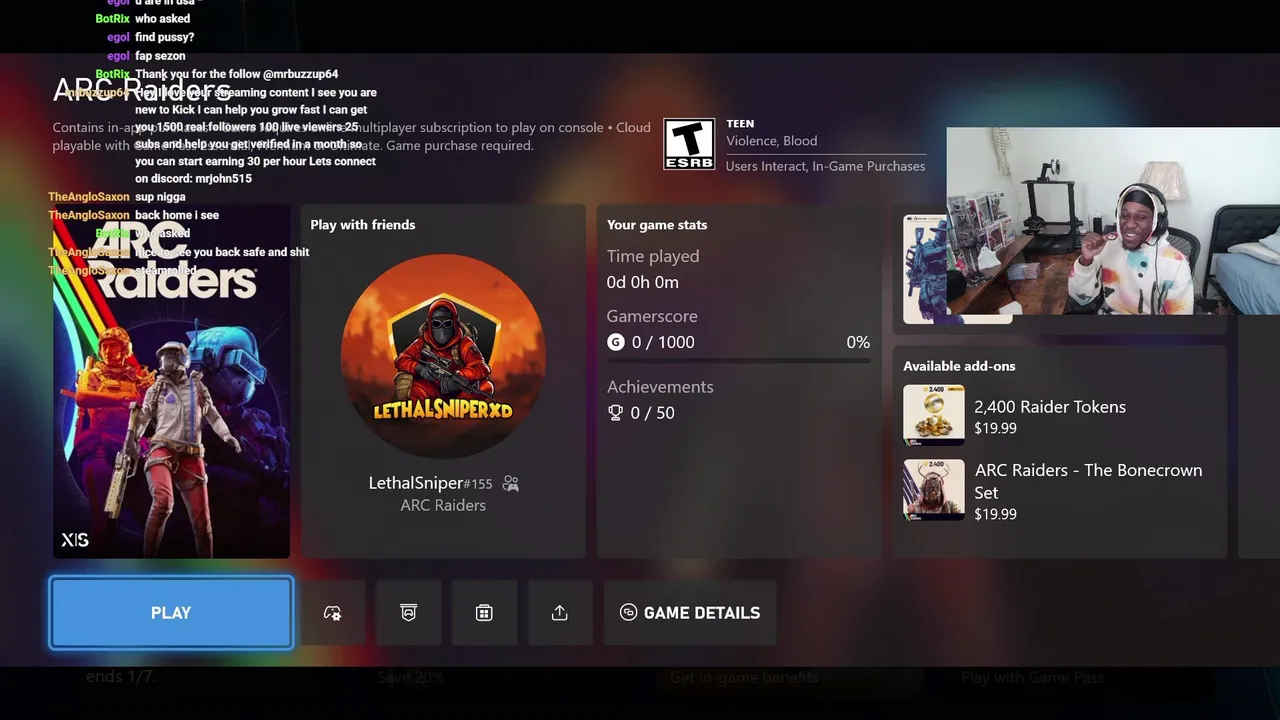Screen dimensions: 1280x720
Task: Click the share upload arrow icon
Action: [x=560, y=613]
